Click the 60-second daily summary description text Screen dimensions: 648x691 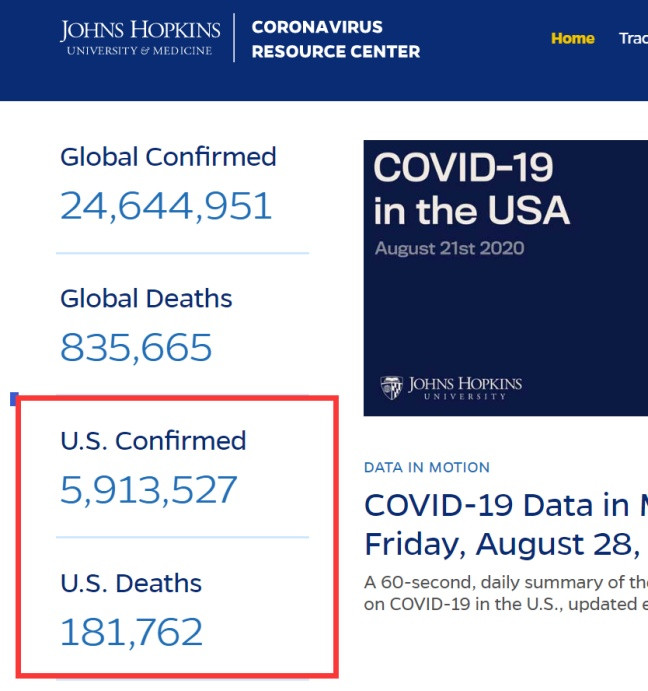[x=505, y=592]
